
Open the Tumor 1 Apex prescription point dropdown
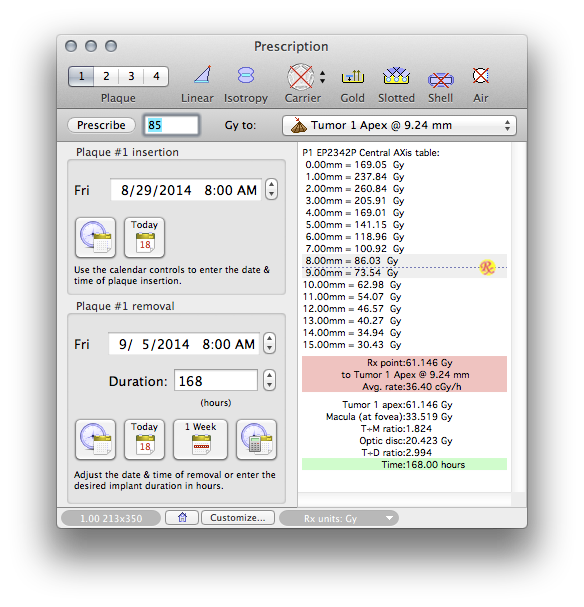pos(399,125)
